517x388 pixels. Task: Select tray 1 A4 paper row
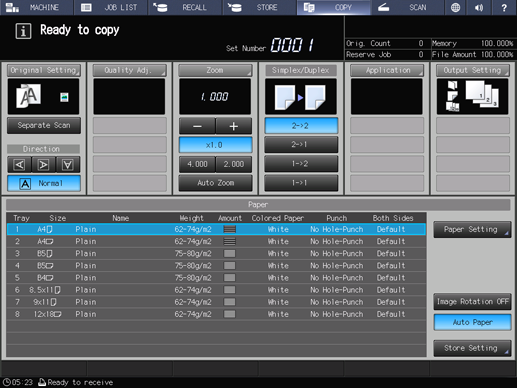pyautogui.click(x=216, y=229)
